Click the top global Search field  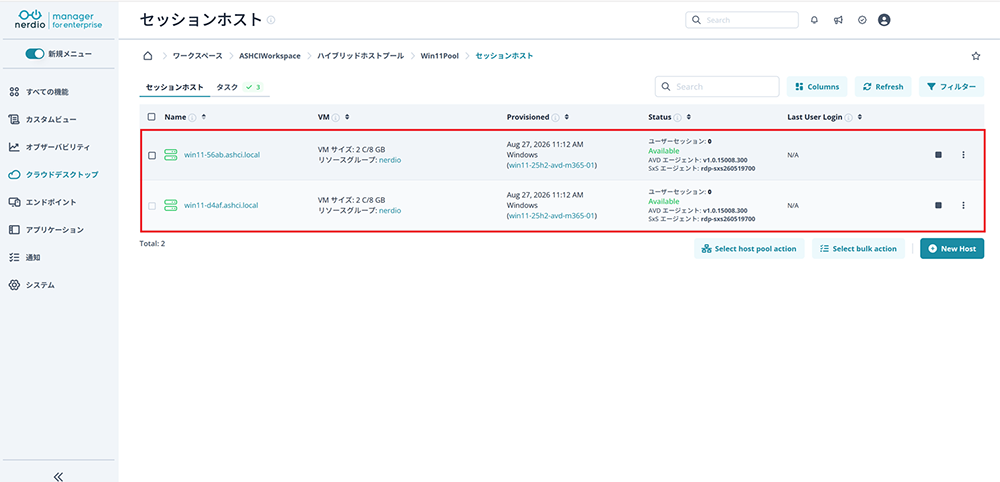point(742,20)
